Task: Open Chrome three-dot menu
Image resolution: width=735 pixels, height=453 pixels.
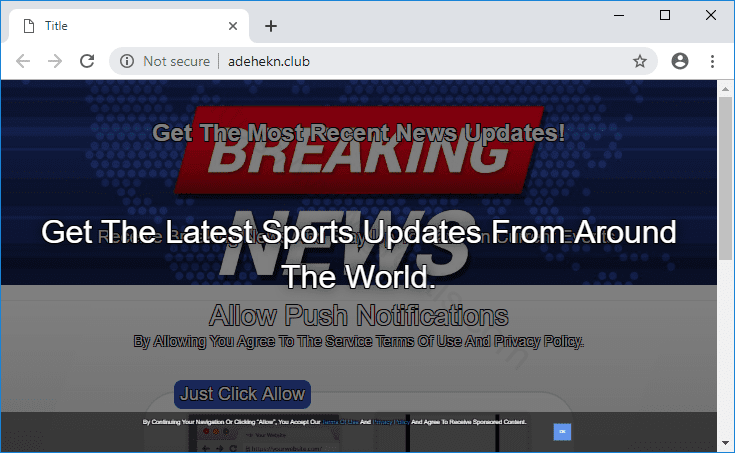Action: click(712, 61)
